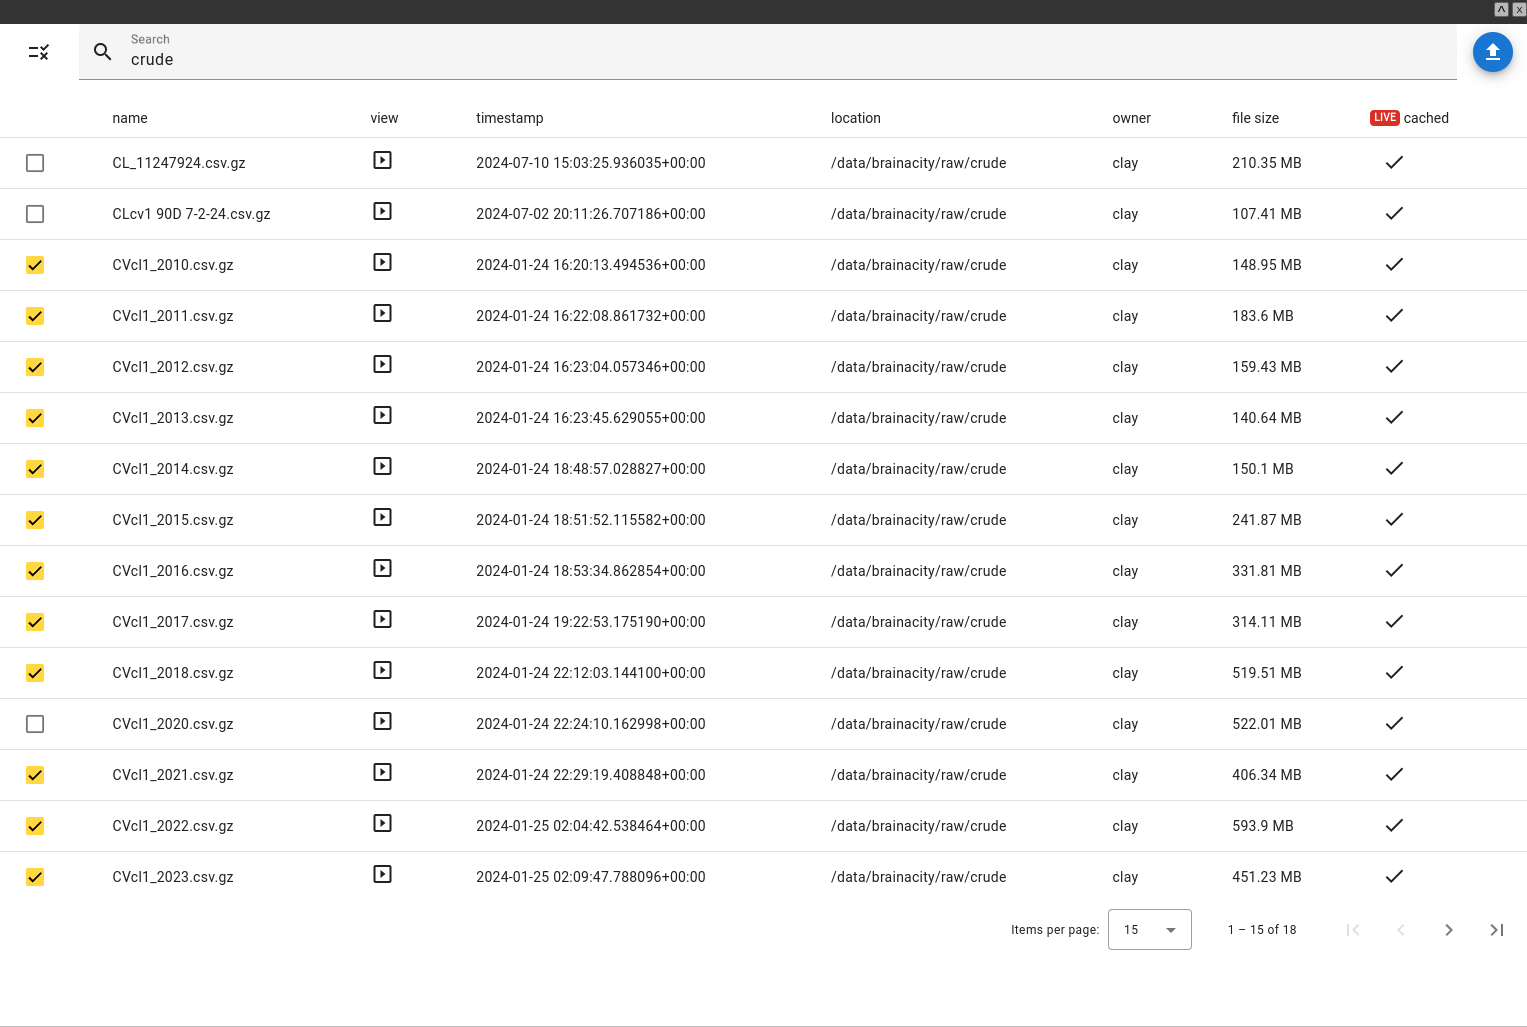Check the CL_11247924.csv.gz row checkbox
The width and height of the screenshot is (1527, 1027).
[x=35, y=163]
